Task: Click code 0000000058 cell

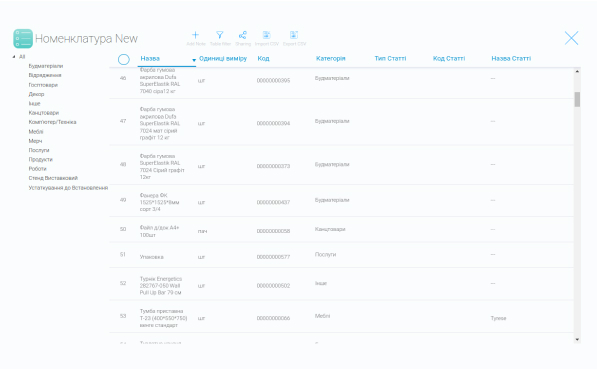Action: 273,231
